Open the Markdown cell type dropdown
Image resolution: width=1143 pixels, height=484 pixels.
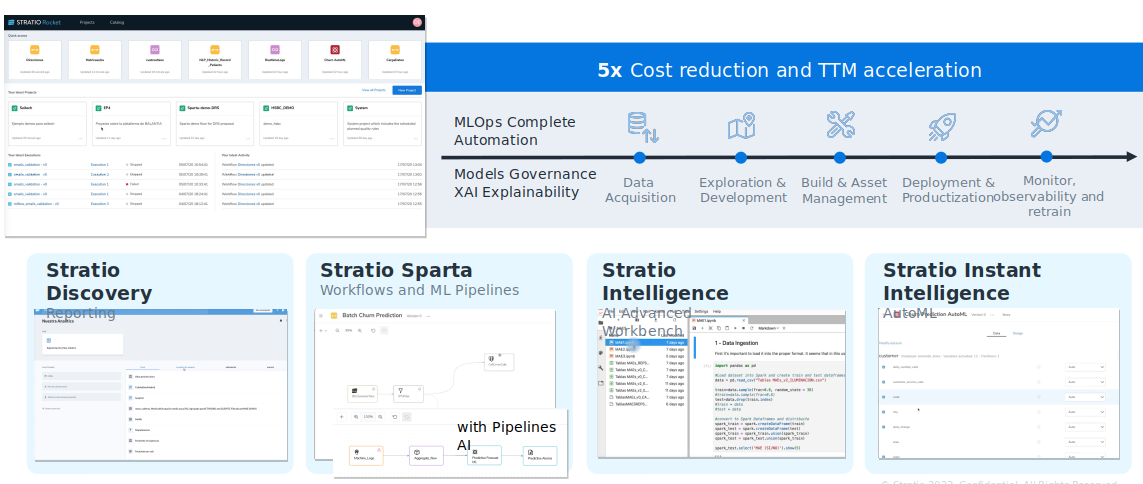(x=769, y=328)
